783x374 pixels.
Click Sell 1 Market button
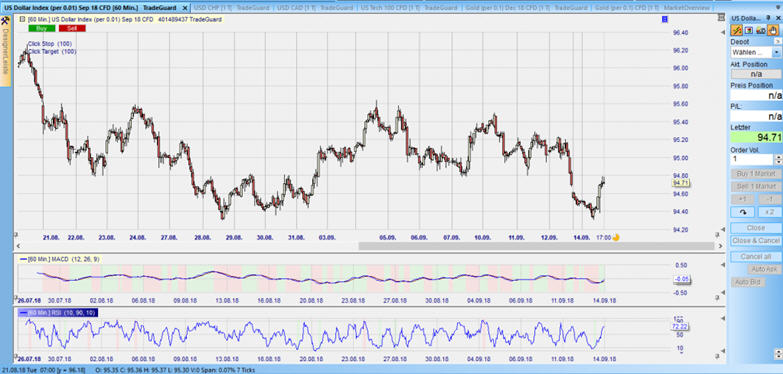pos(756,186)
